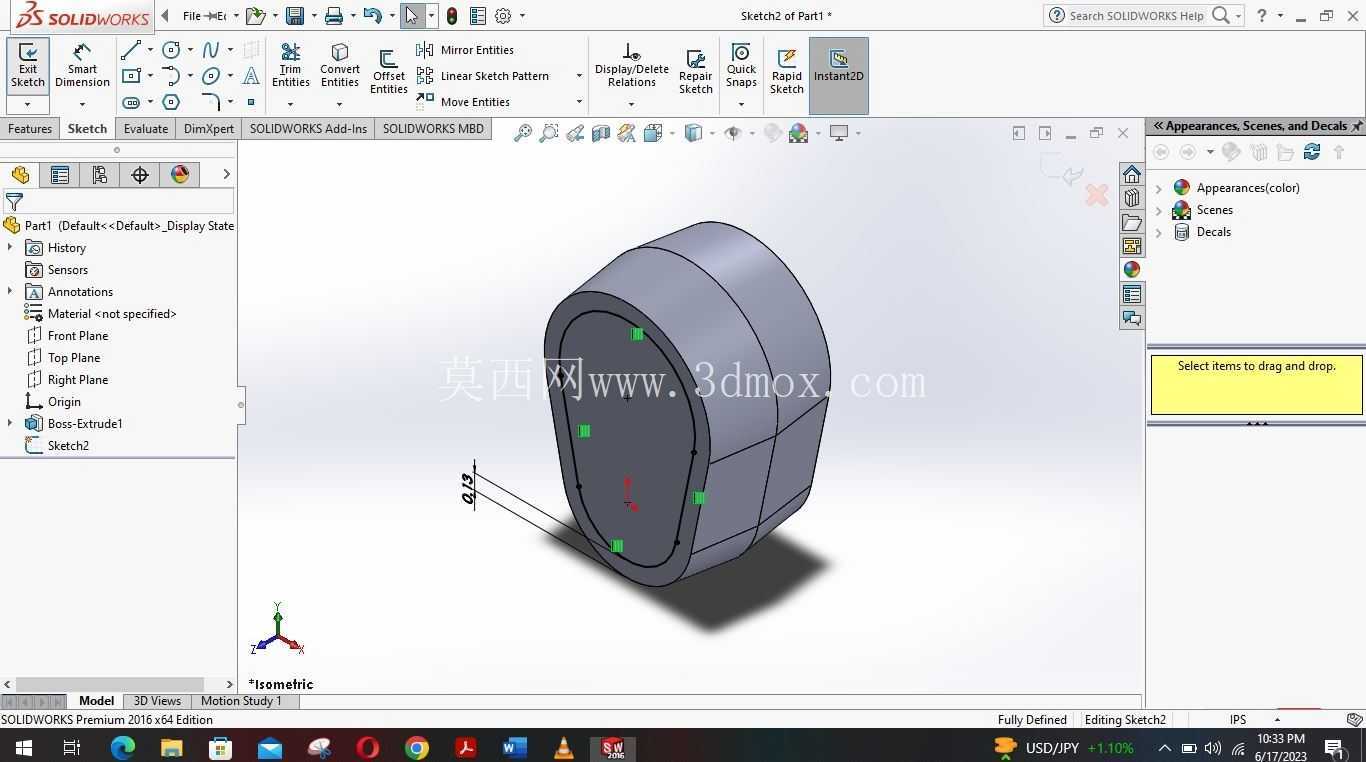Screen dimensions: 1366x762
Task: Click Mirror Entities
Action: (x=466, y=50)
